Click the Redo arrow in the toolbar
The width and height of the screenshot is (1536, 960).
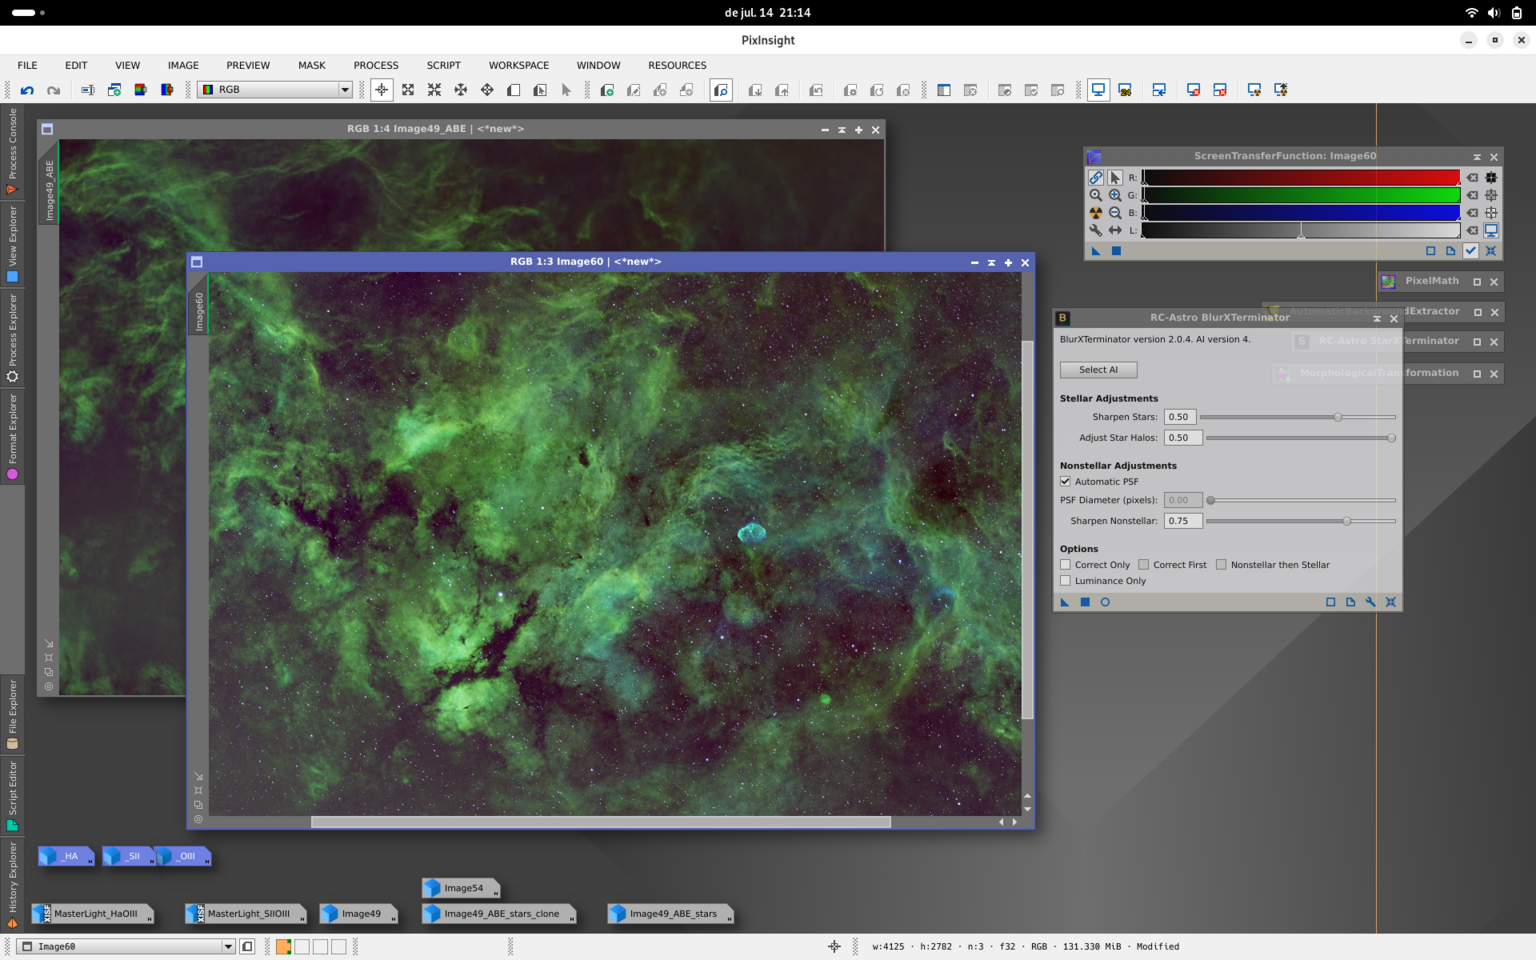(x=54, y=90)
